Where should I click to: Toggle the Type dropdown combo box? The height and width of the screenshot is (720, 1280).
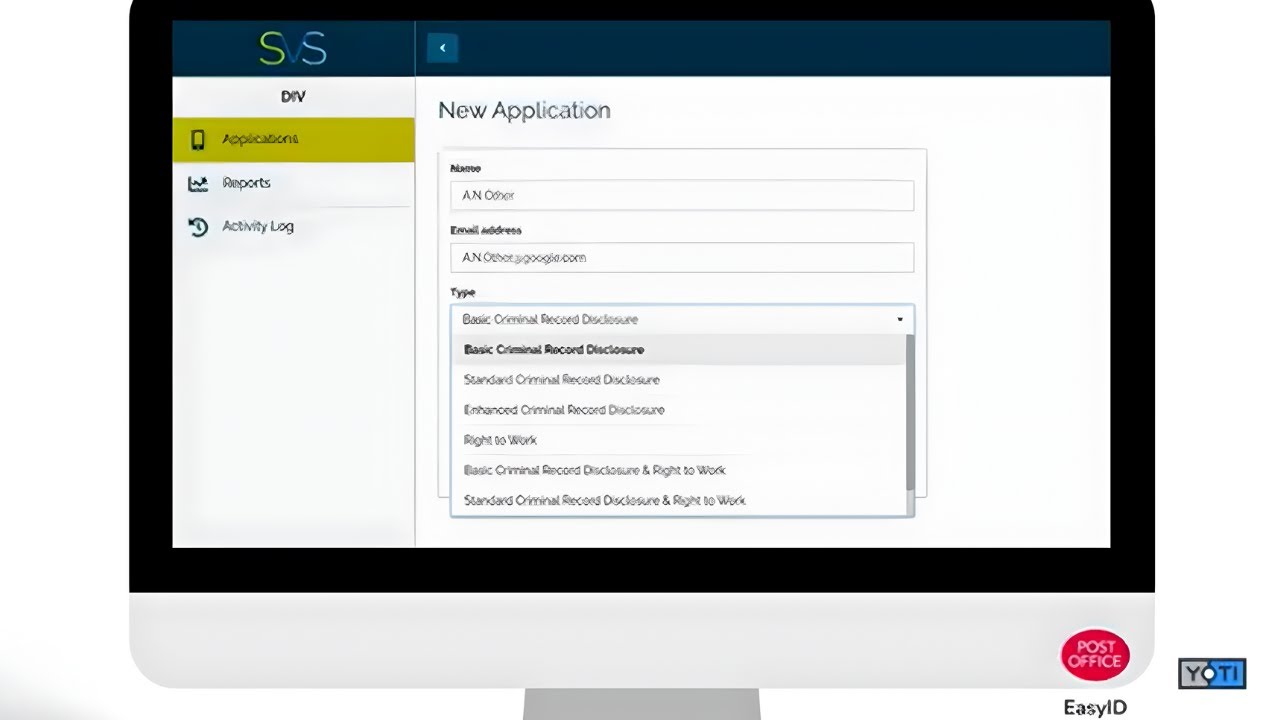click(682, 319)
